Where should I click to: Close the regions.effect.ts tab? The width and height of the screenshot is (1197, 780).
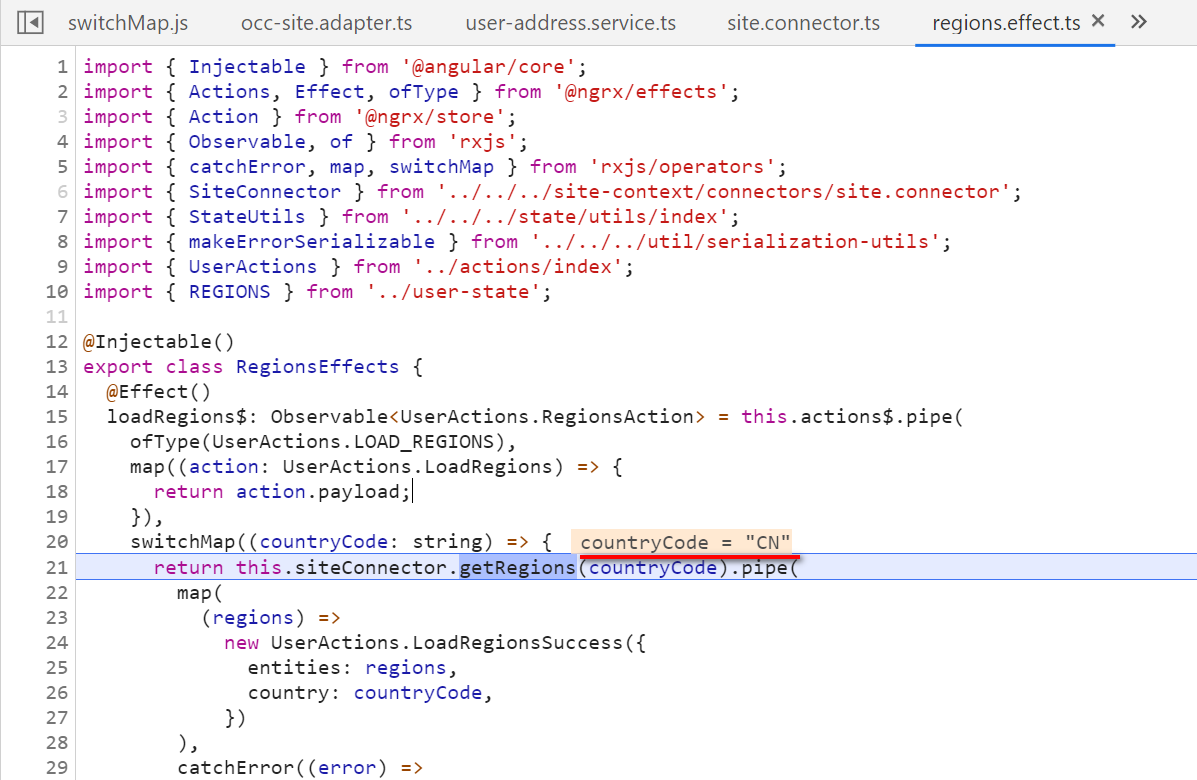click(x=1098, y=21)
